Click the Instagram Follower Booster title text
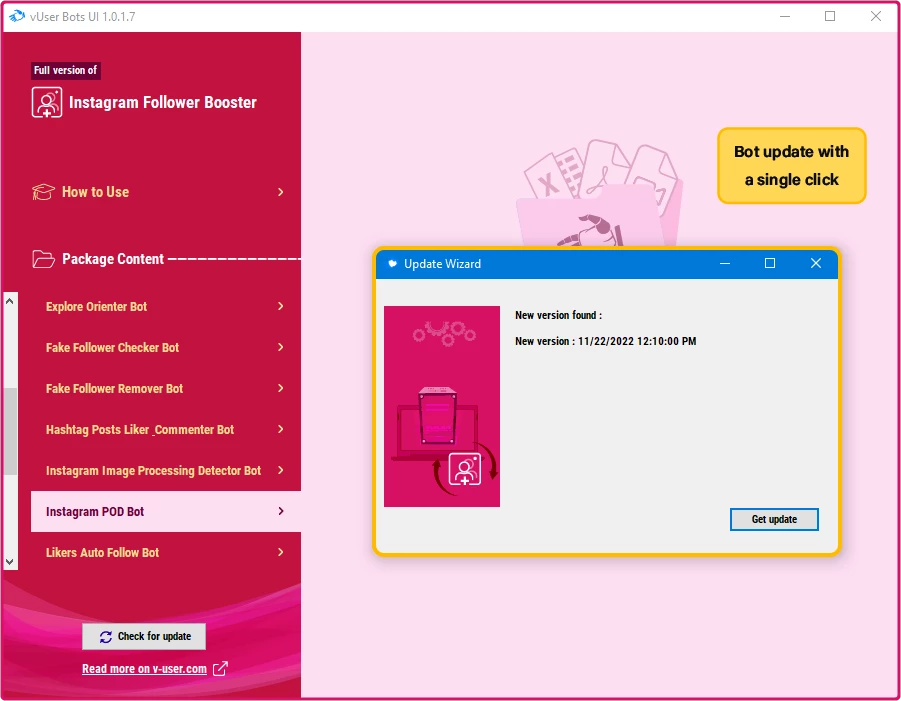The image size is (901, 701). click(x=163, y=102)
